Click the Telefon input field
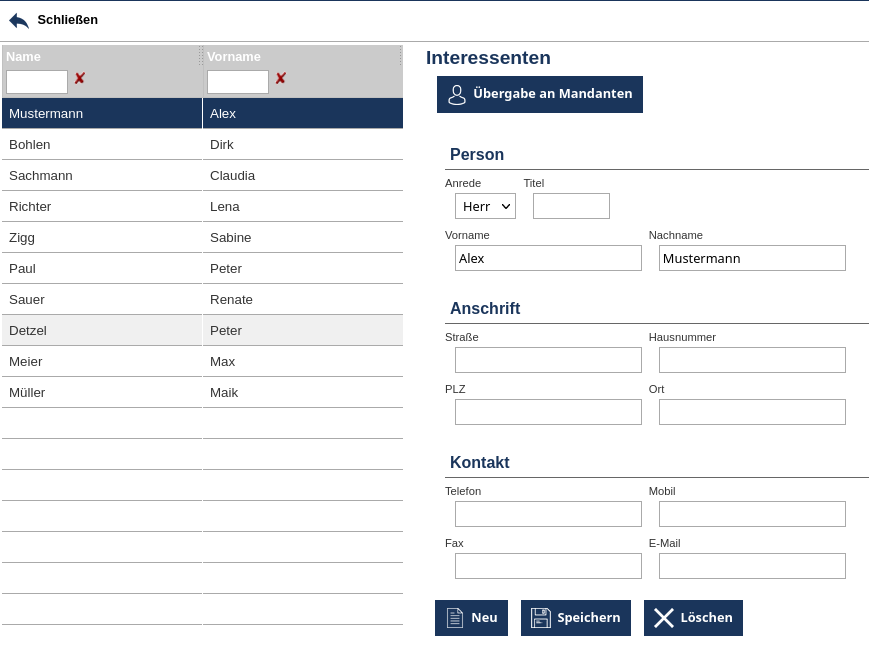Screen dimensions: 869x650 [x=548, y=514]
